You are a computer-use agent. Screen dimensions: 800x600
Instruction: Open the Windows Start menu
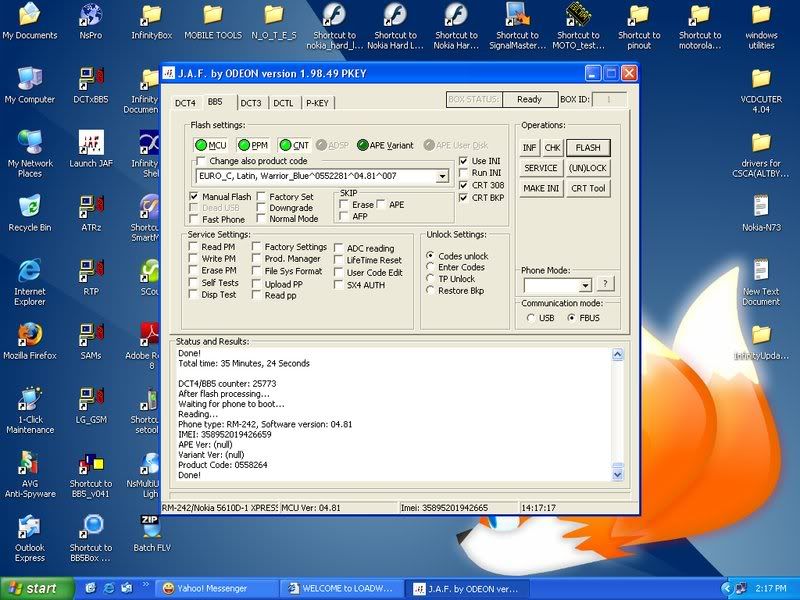point(37,589)
